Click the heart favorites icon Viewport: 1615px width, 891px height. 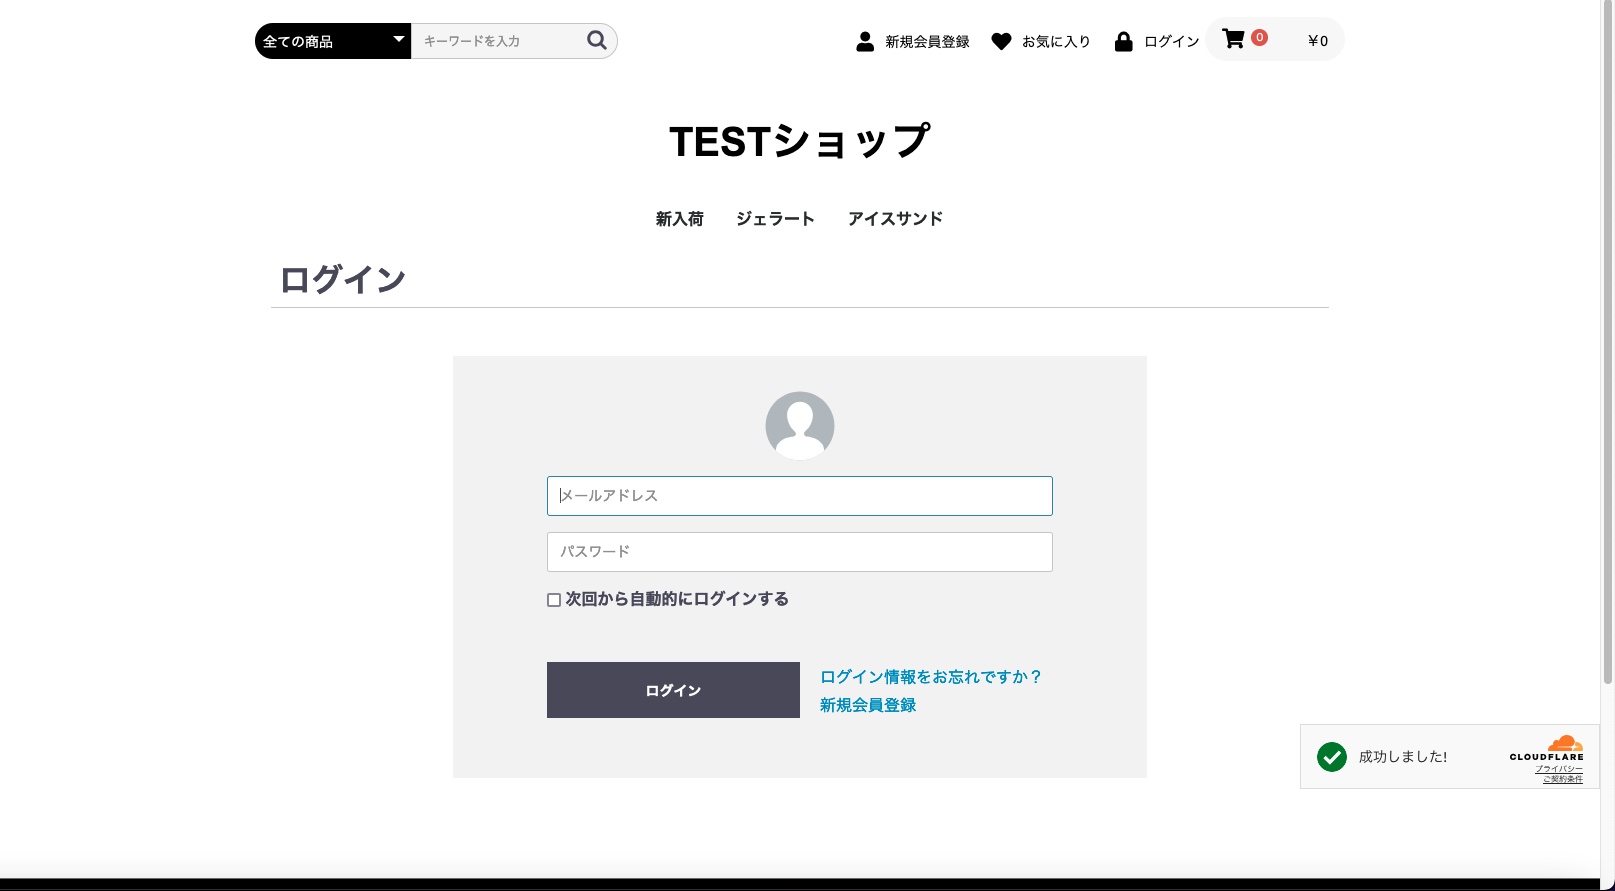coord(1001,41)
